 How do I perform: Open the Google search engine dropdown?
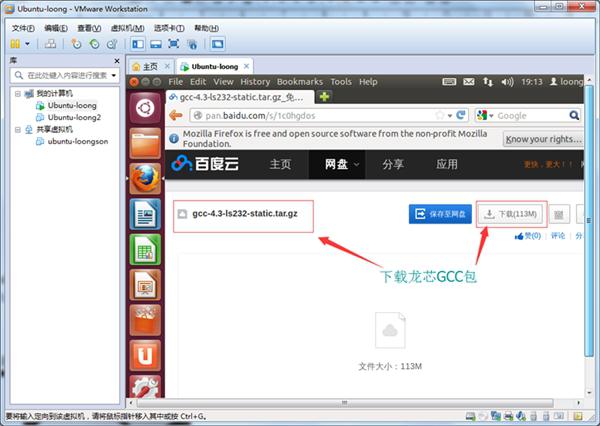click(485, 115)
